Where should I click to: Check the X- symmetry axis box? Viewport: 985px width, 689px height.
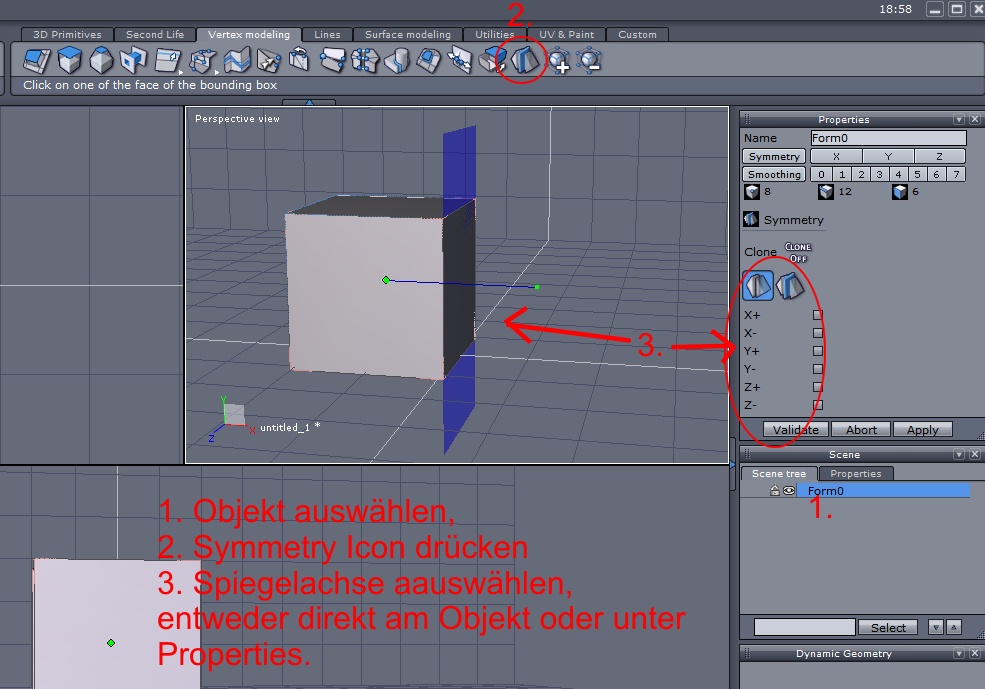pos(818,333)
